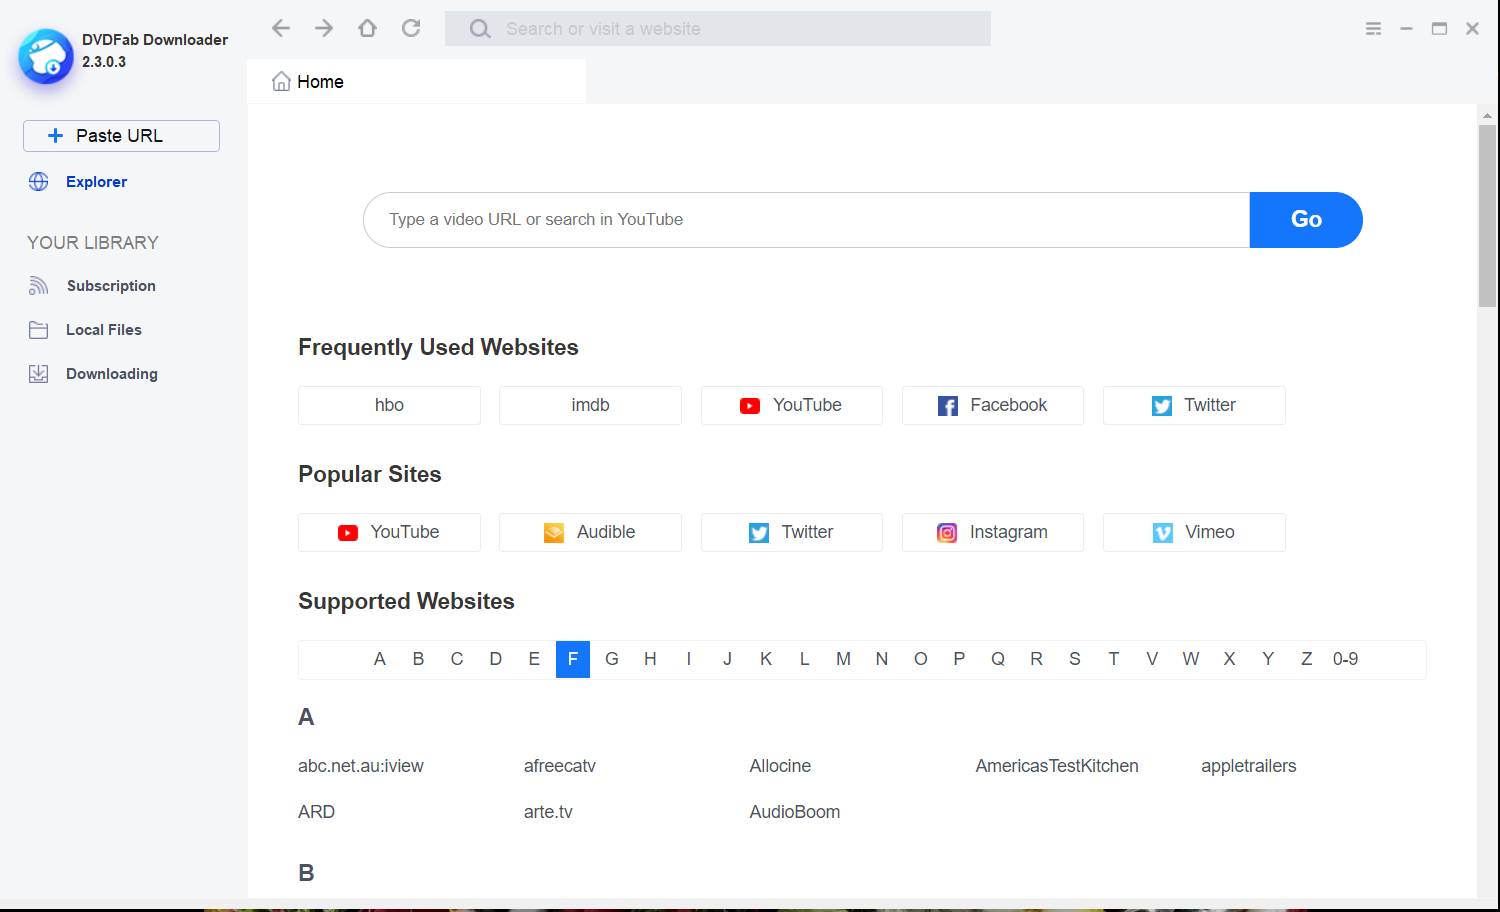Open Facebook from Frequently Used Websites
1500x912 pixels.
[993, 405]
